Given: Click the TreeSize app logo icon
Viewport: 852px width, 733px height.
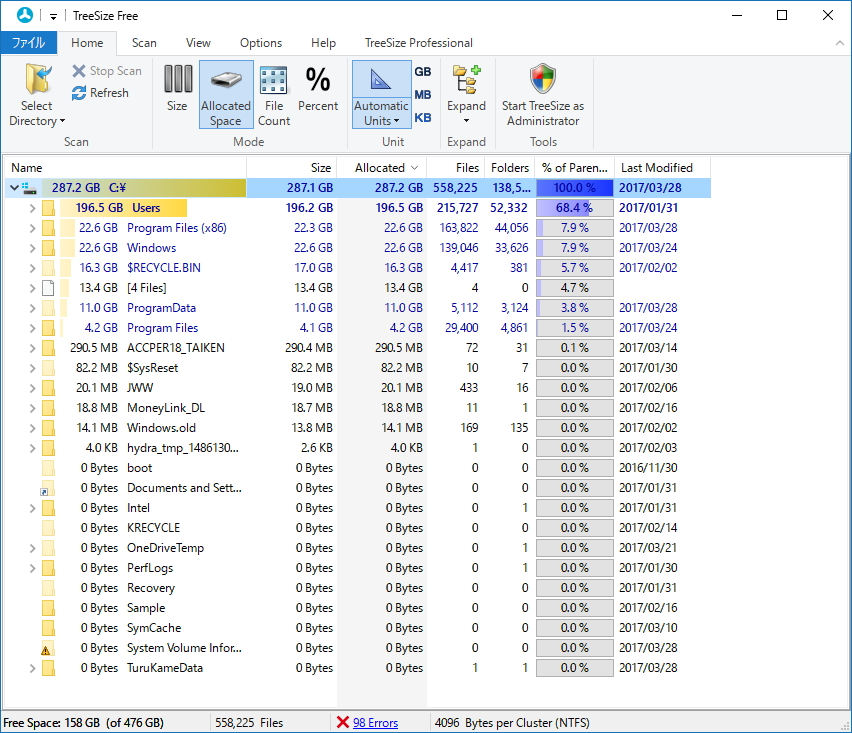Looking at the screenshot, I should [x=25, y=15].
